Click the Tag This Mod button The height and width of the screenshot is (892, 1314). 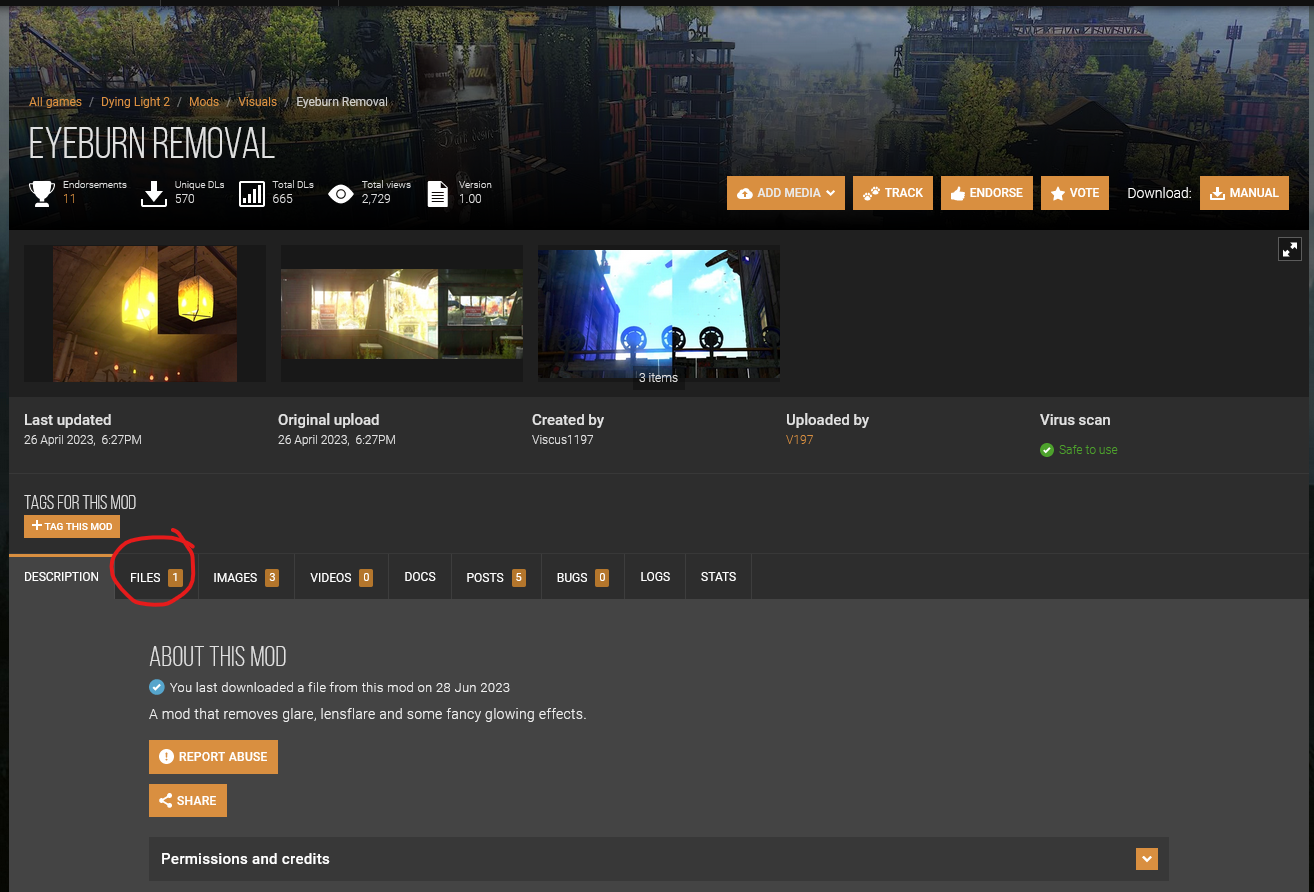[x=72, y=526]
